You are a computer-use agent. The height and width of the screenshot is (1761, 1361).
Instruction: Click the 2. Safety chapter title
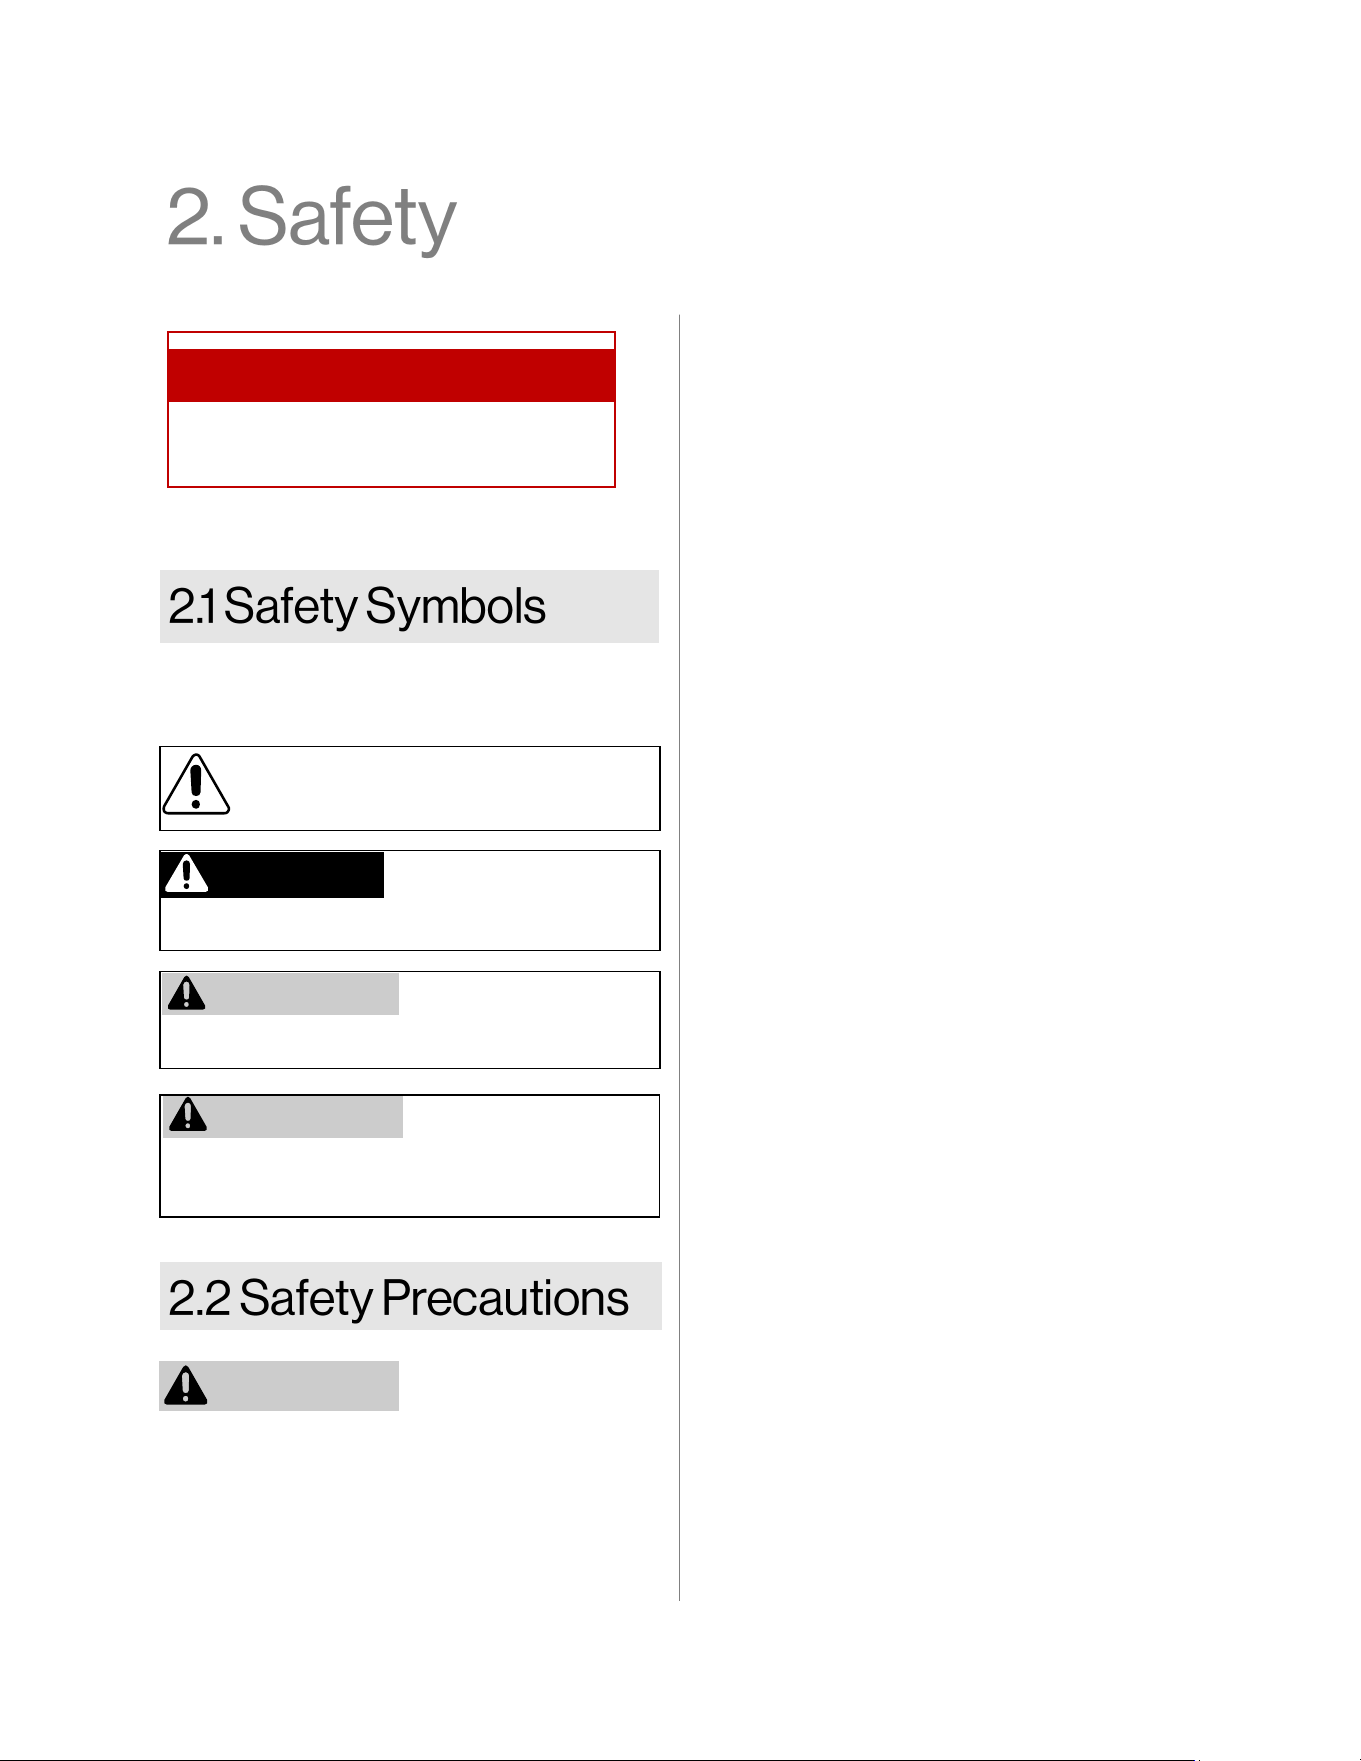tap(311, 217)
